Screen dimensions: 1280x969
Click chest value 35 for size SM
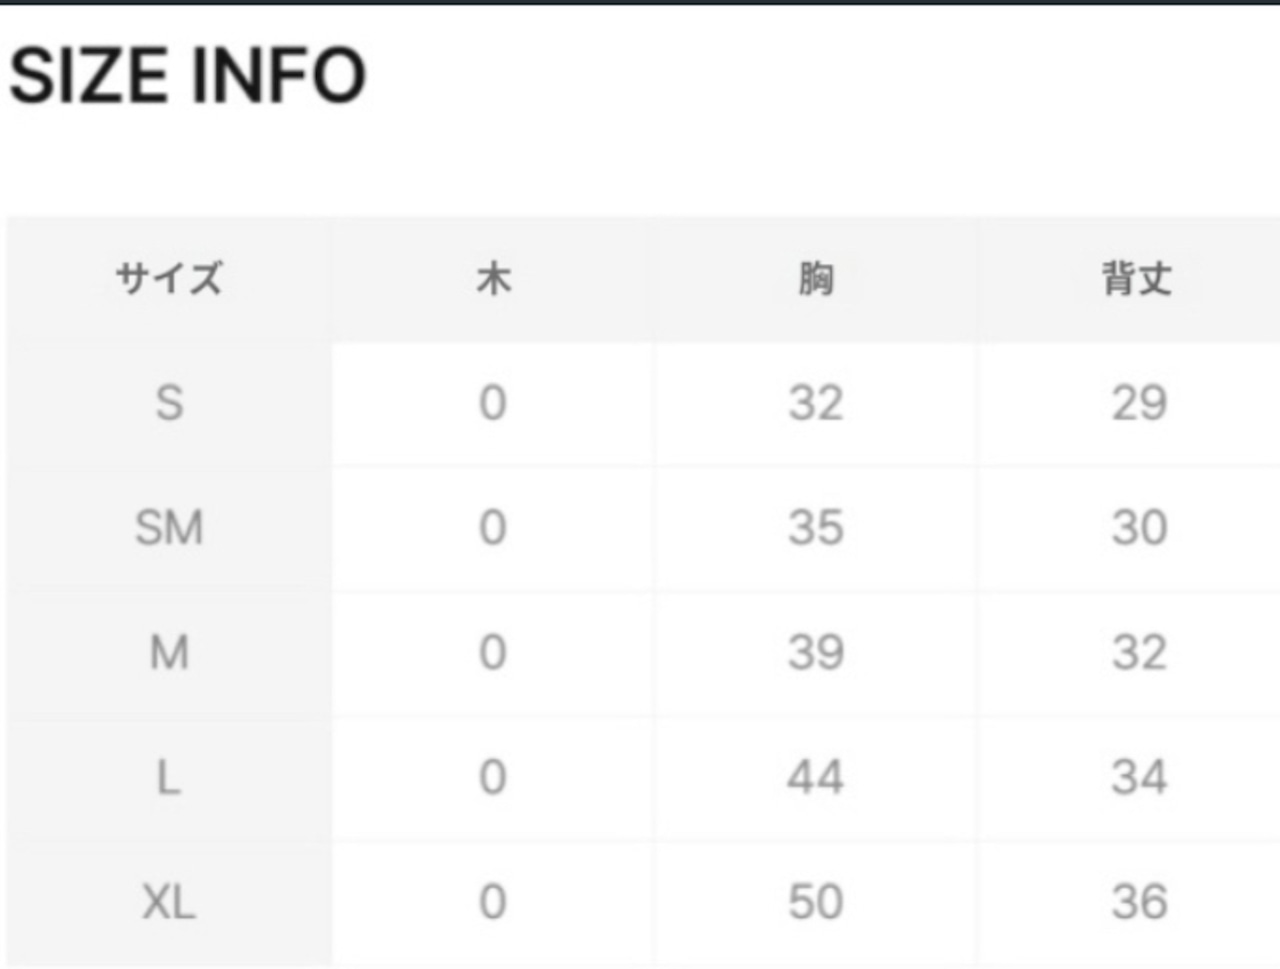click(816, 528)
